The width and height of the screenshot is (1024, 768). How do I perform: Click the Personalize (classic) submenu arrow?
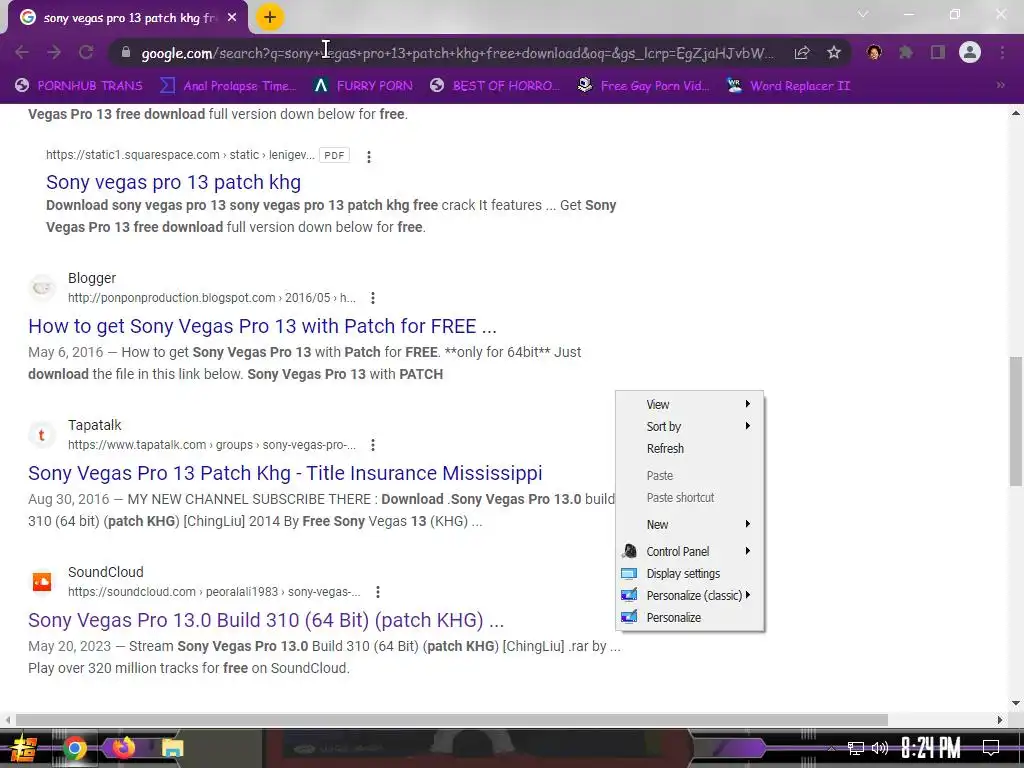tap(748, 595)
